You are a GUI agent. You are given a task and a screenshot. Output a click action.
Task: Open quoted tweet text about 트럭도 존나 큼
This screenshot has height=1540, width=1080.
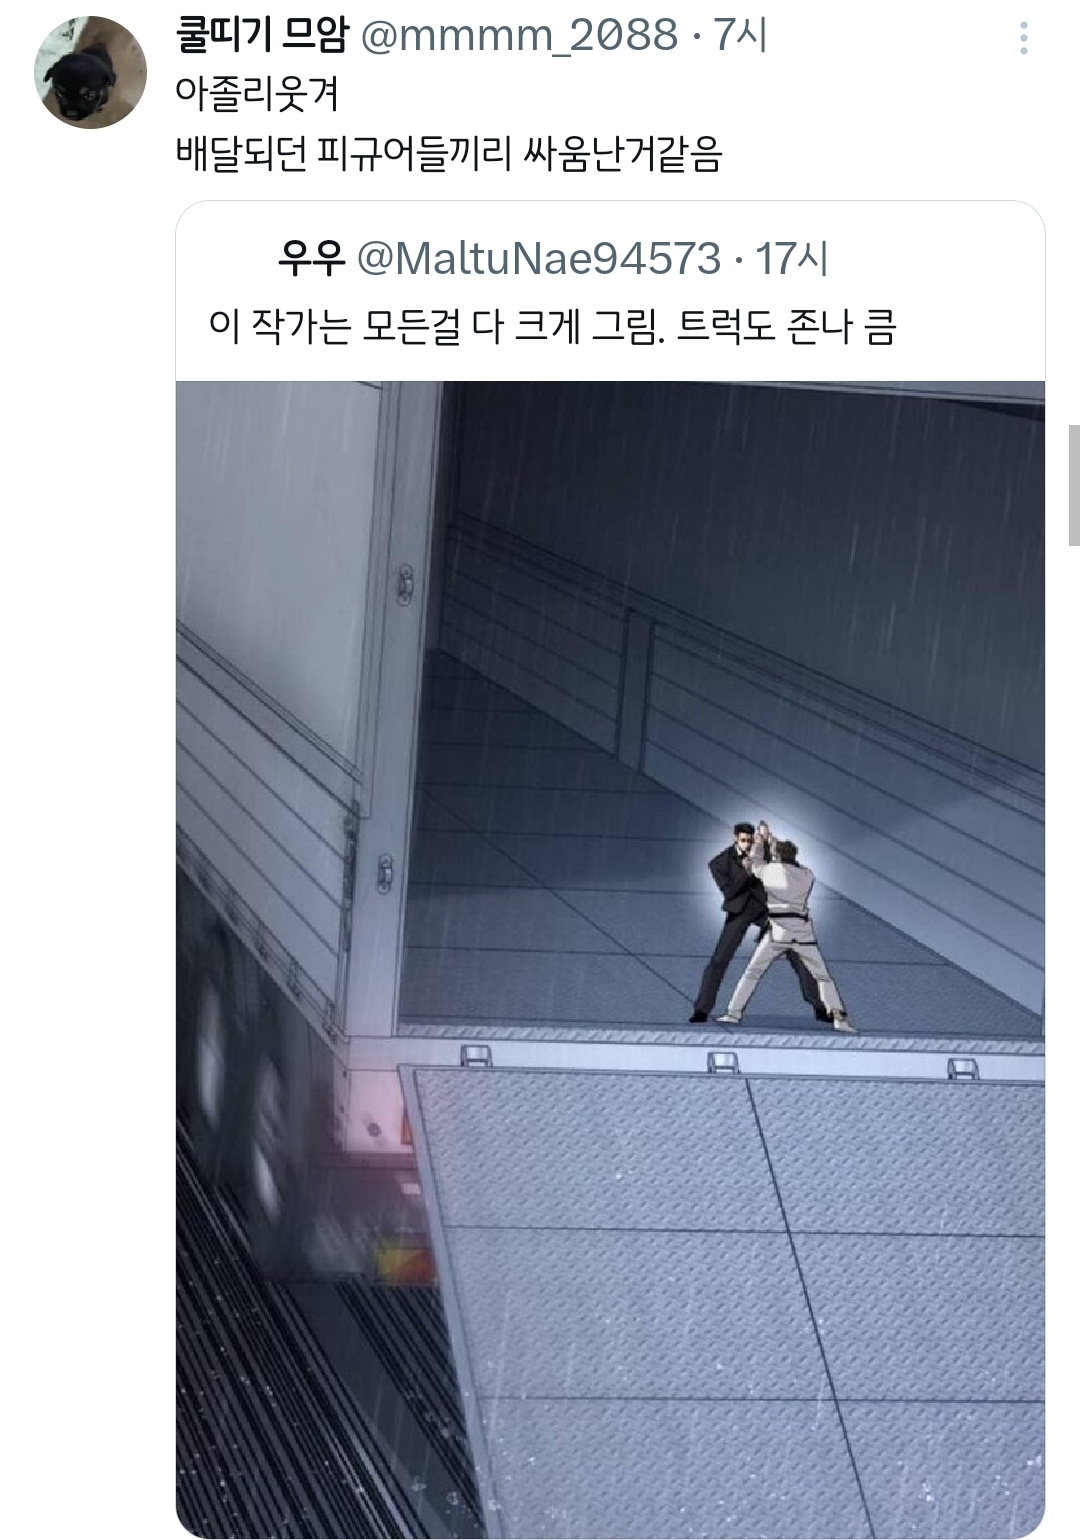point(552,326)
